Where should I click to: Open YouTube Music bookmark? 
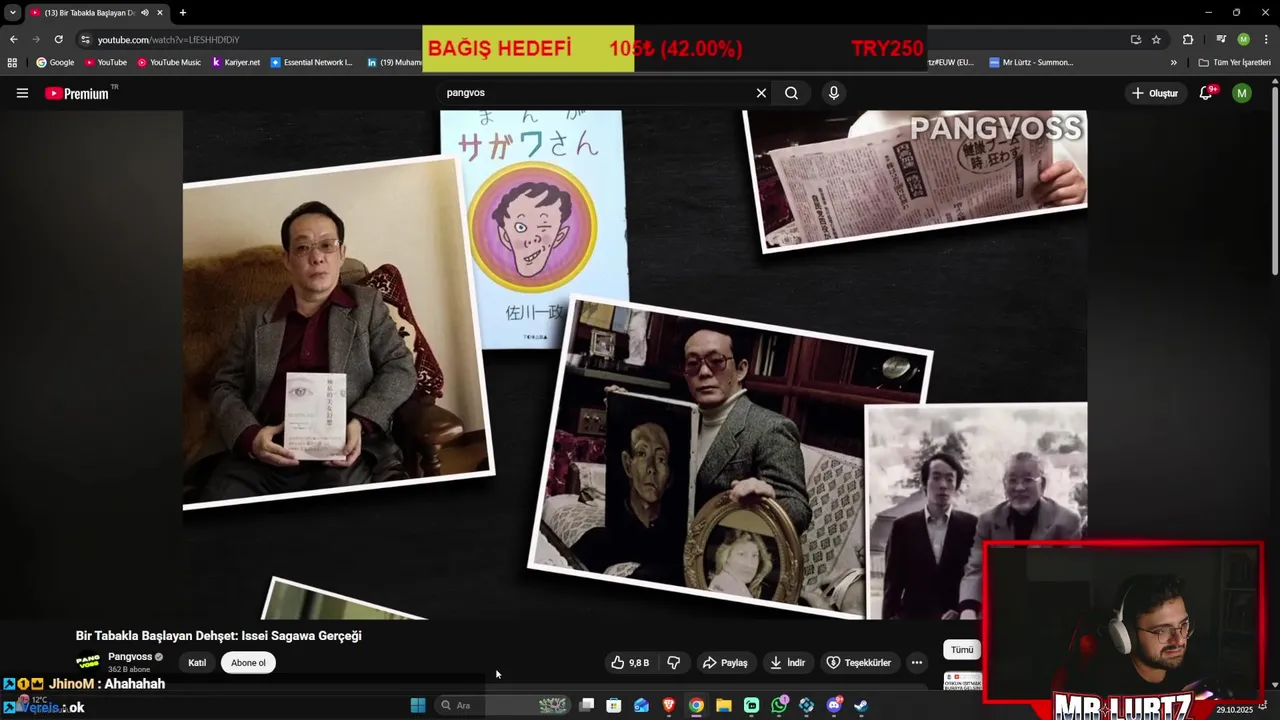[x=169, y=62]
